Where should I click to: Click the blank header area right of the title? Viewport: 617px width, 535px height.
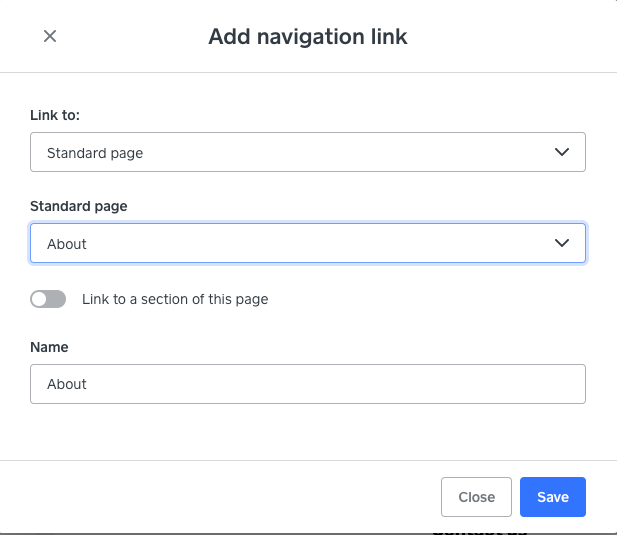click(510, 37)
